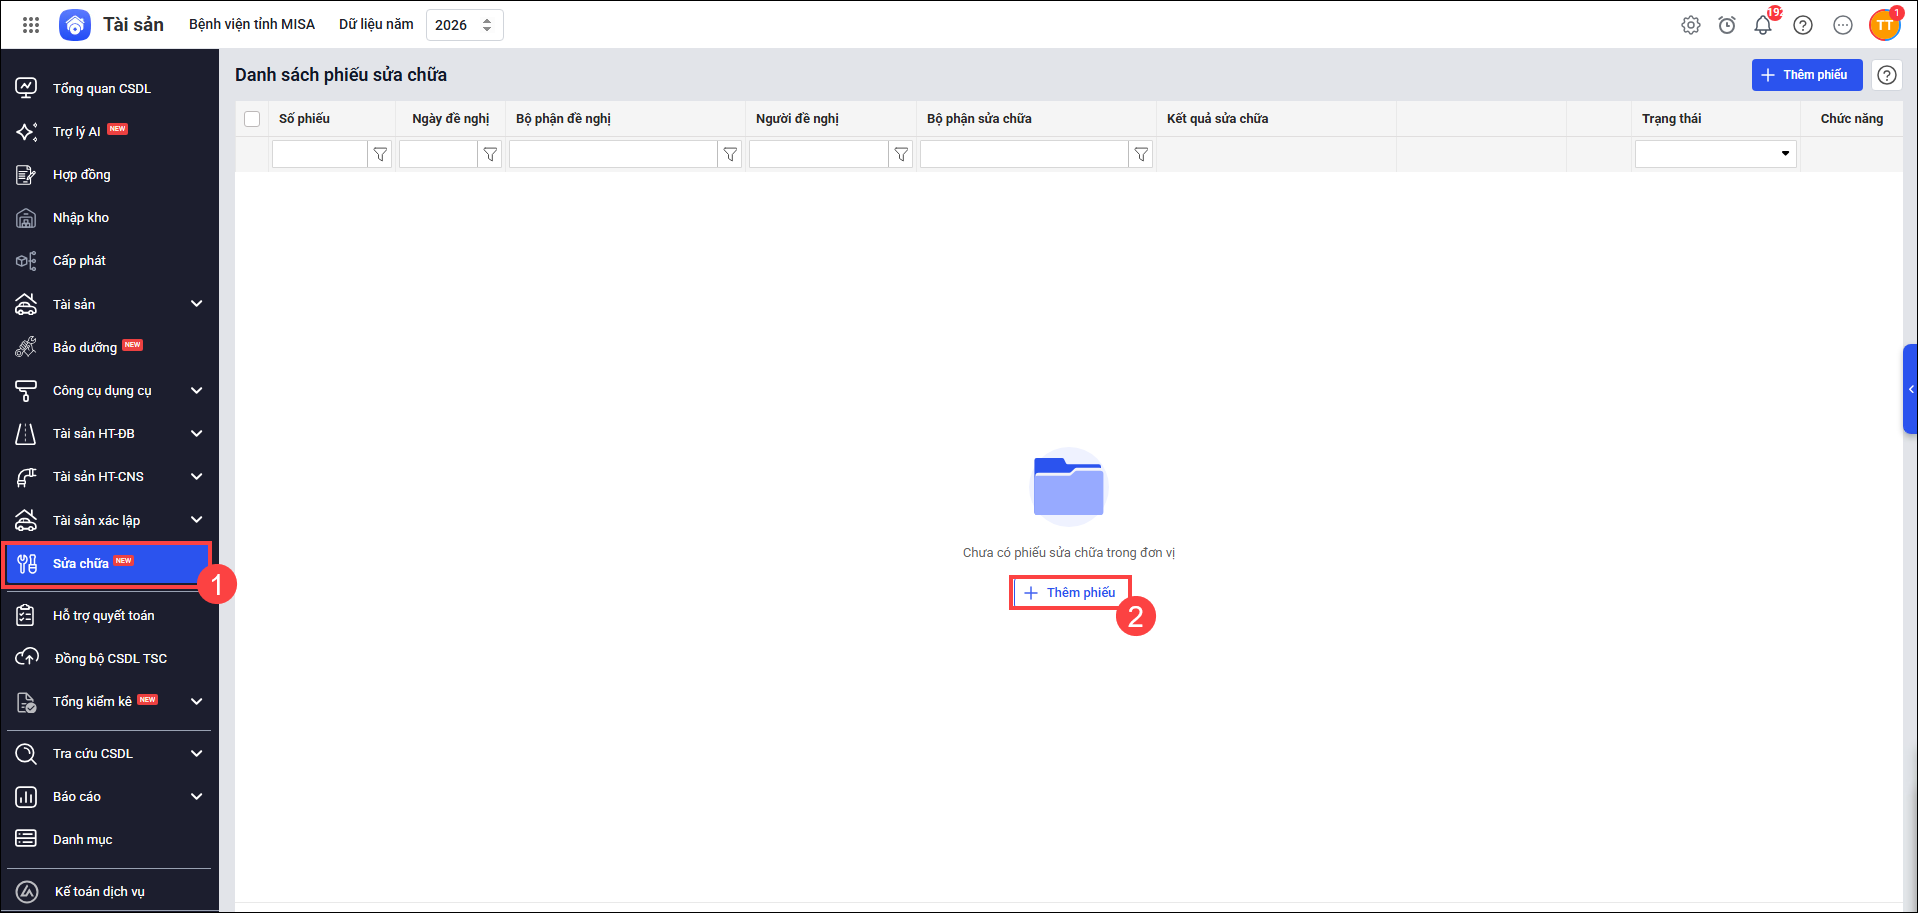Expand the Tổng kiểm kê chevron
Viewport: 1918px width, 913px height.
[x=197, y=701]
